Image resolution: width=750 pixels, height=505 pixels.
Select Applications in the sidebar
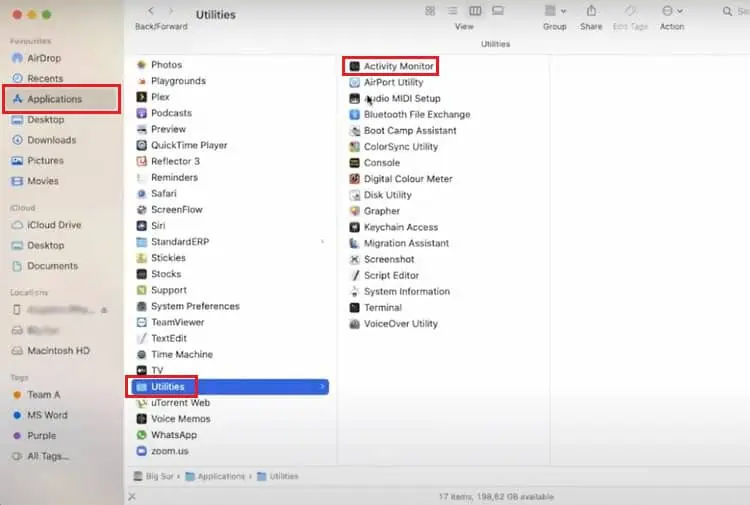coord(61,99)
